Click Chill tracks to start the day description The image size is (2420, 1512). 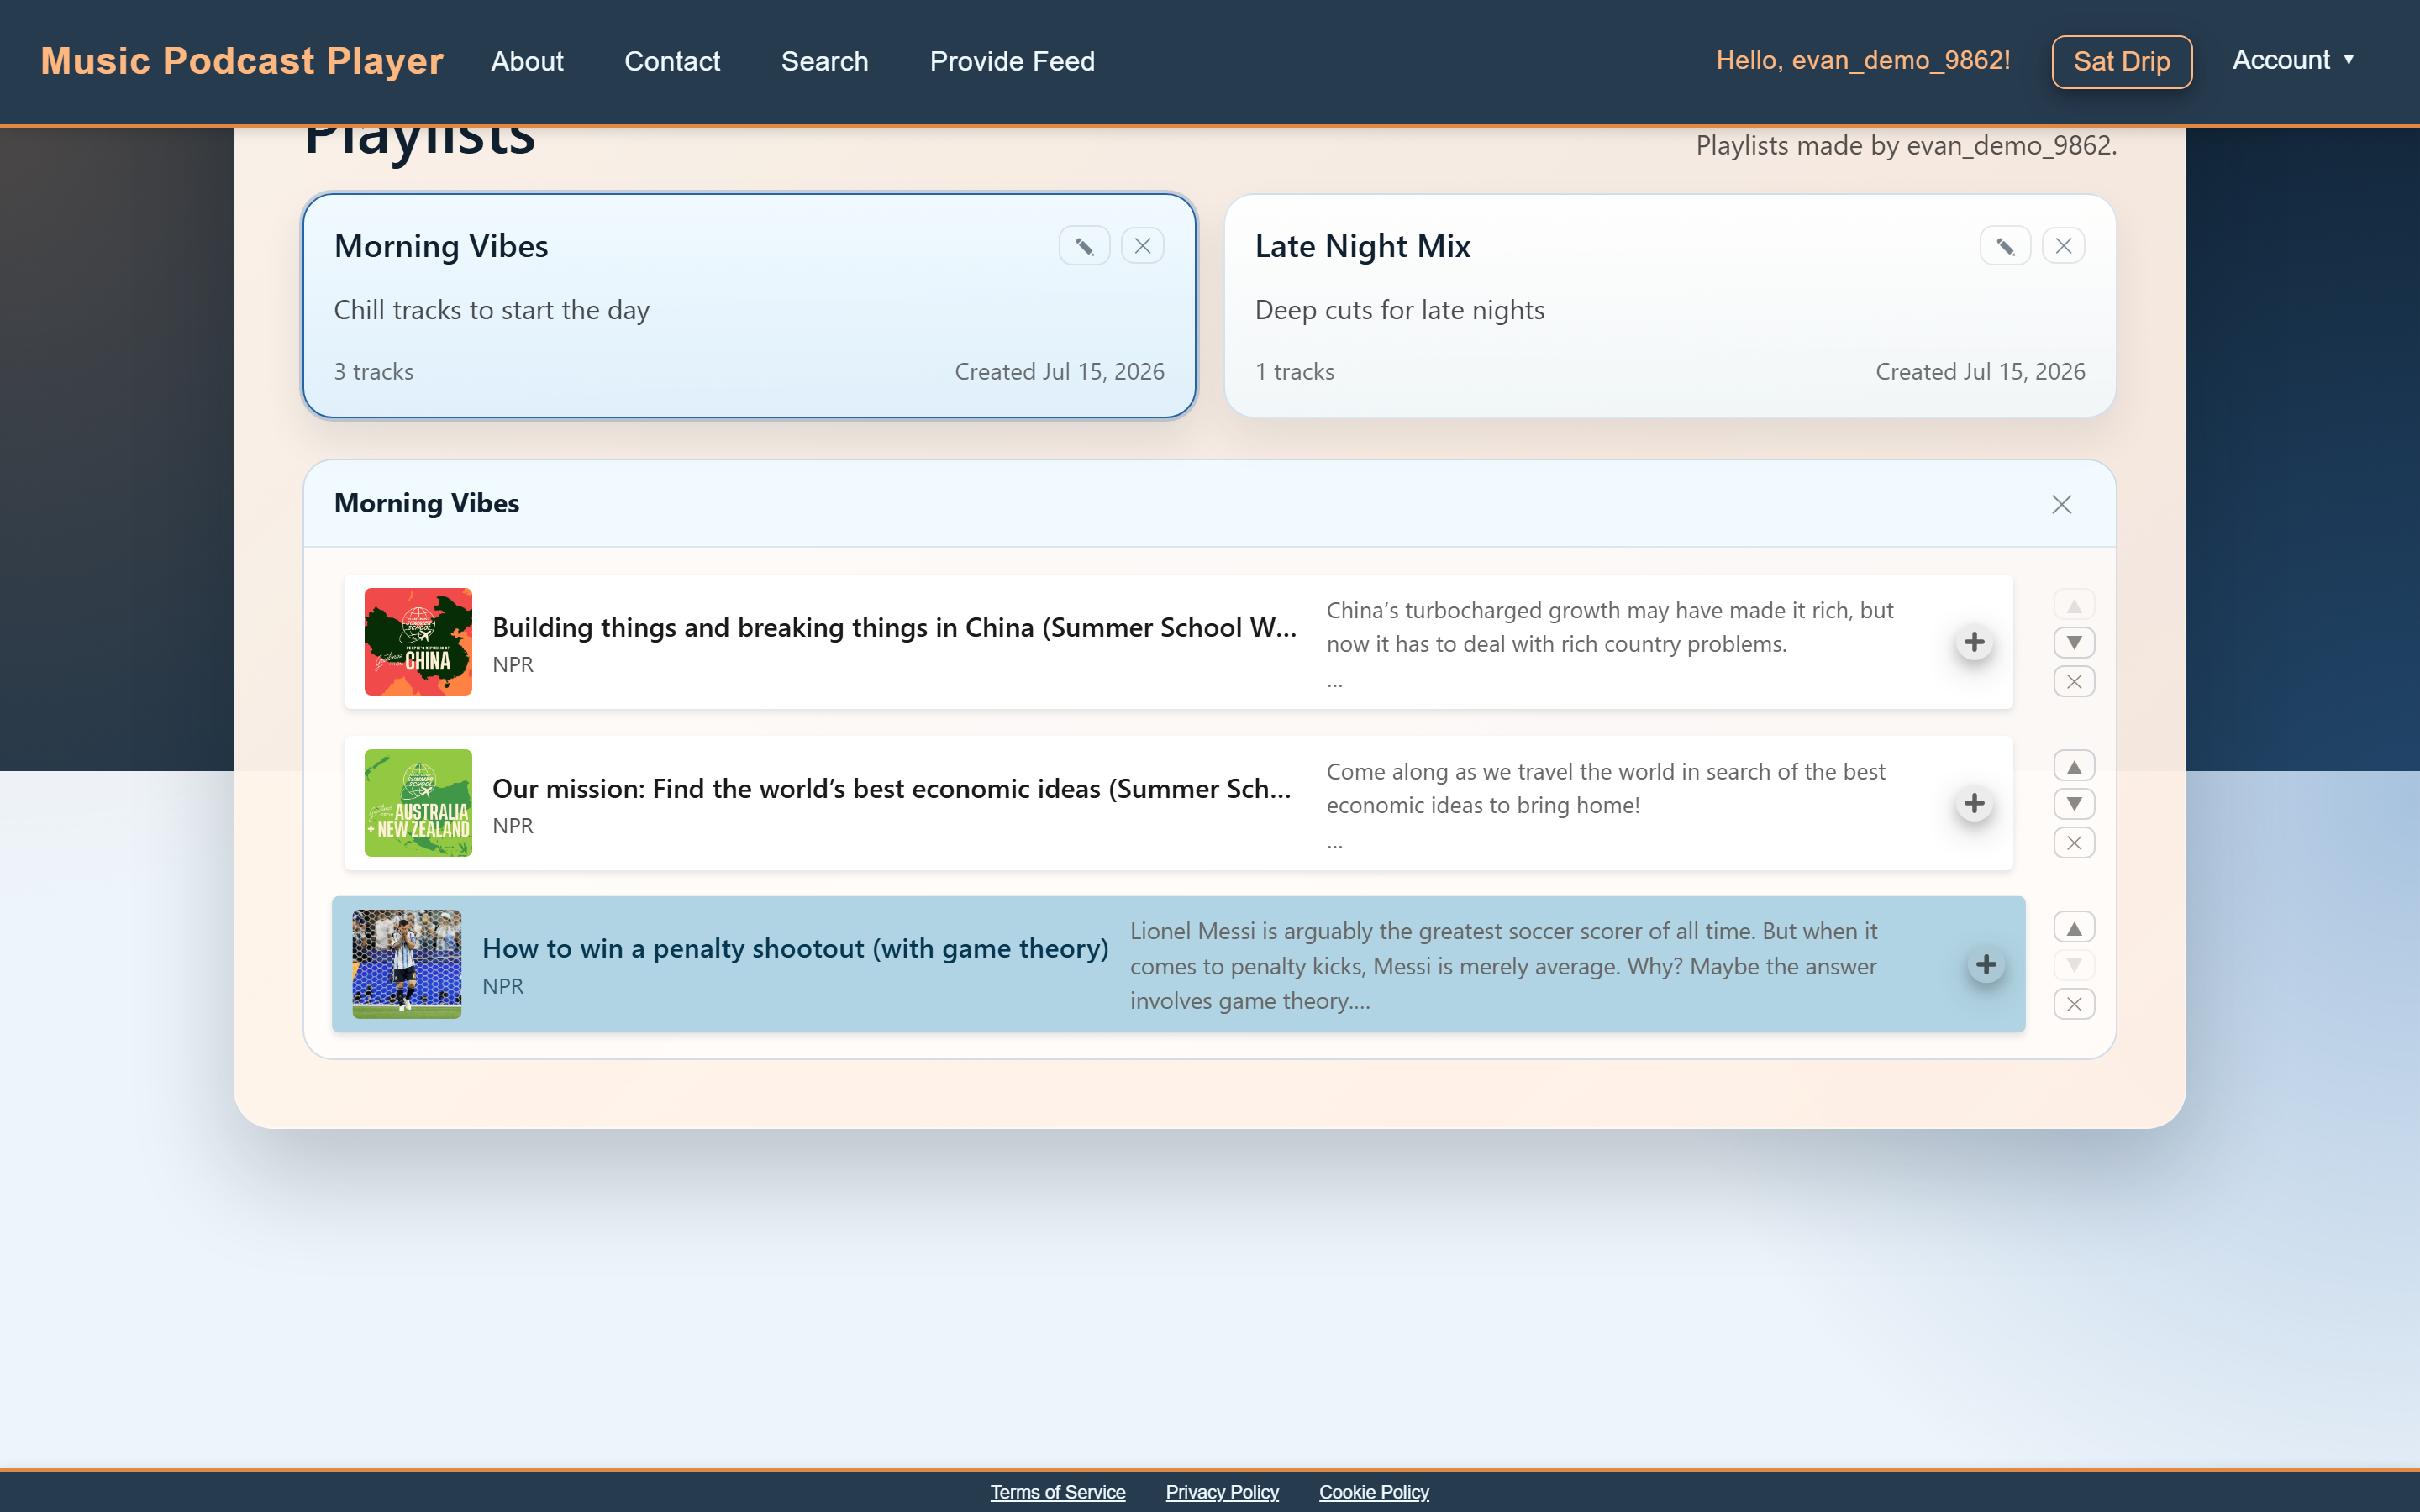492,310
